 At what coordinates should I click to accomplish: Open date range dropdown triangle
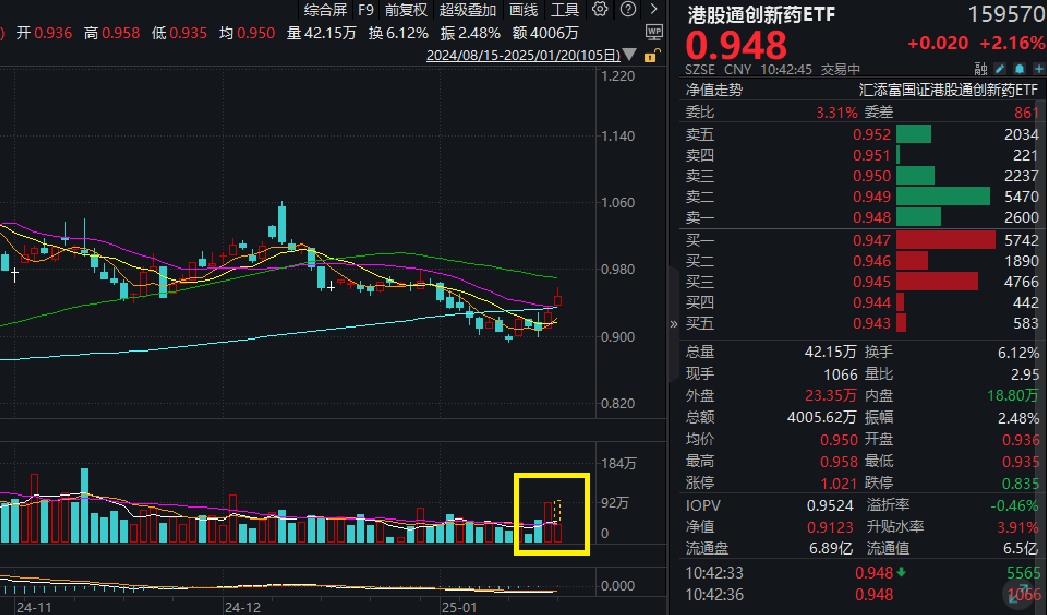coord(627,56)
